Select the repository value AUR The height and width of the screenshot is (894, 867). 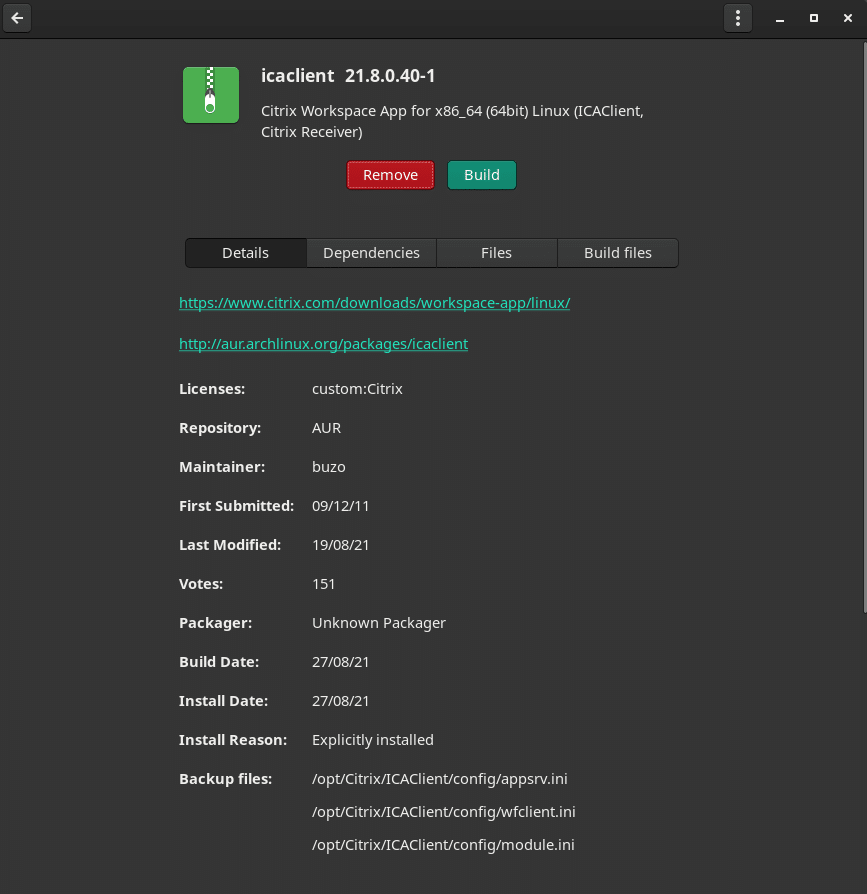[x=327, y=428]
